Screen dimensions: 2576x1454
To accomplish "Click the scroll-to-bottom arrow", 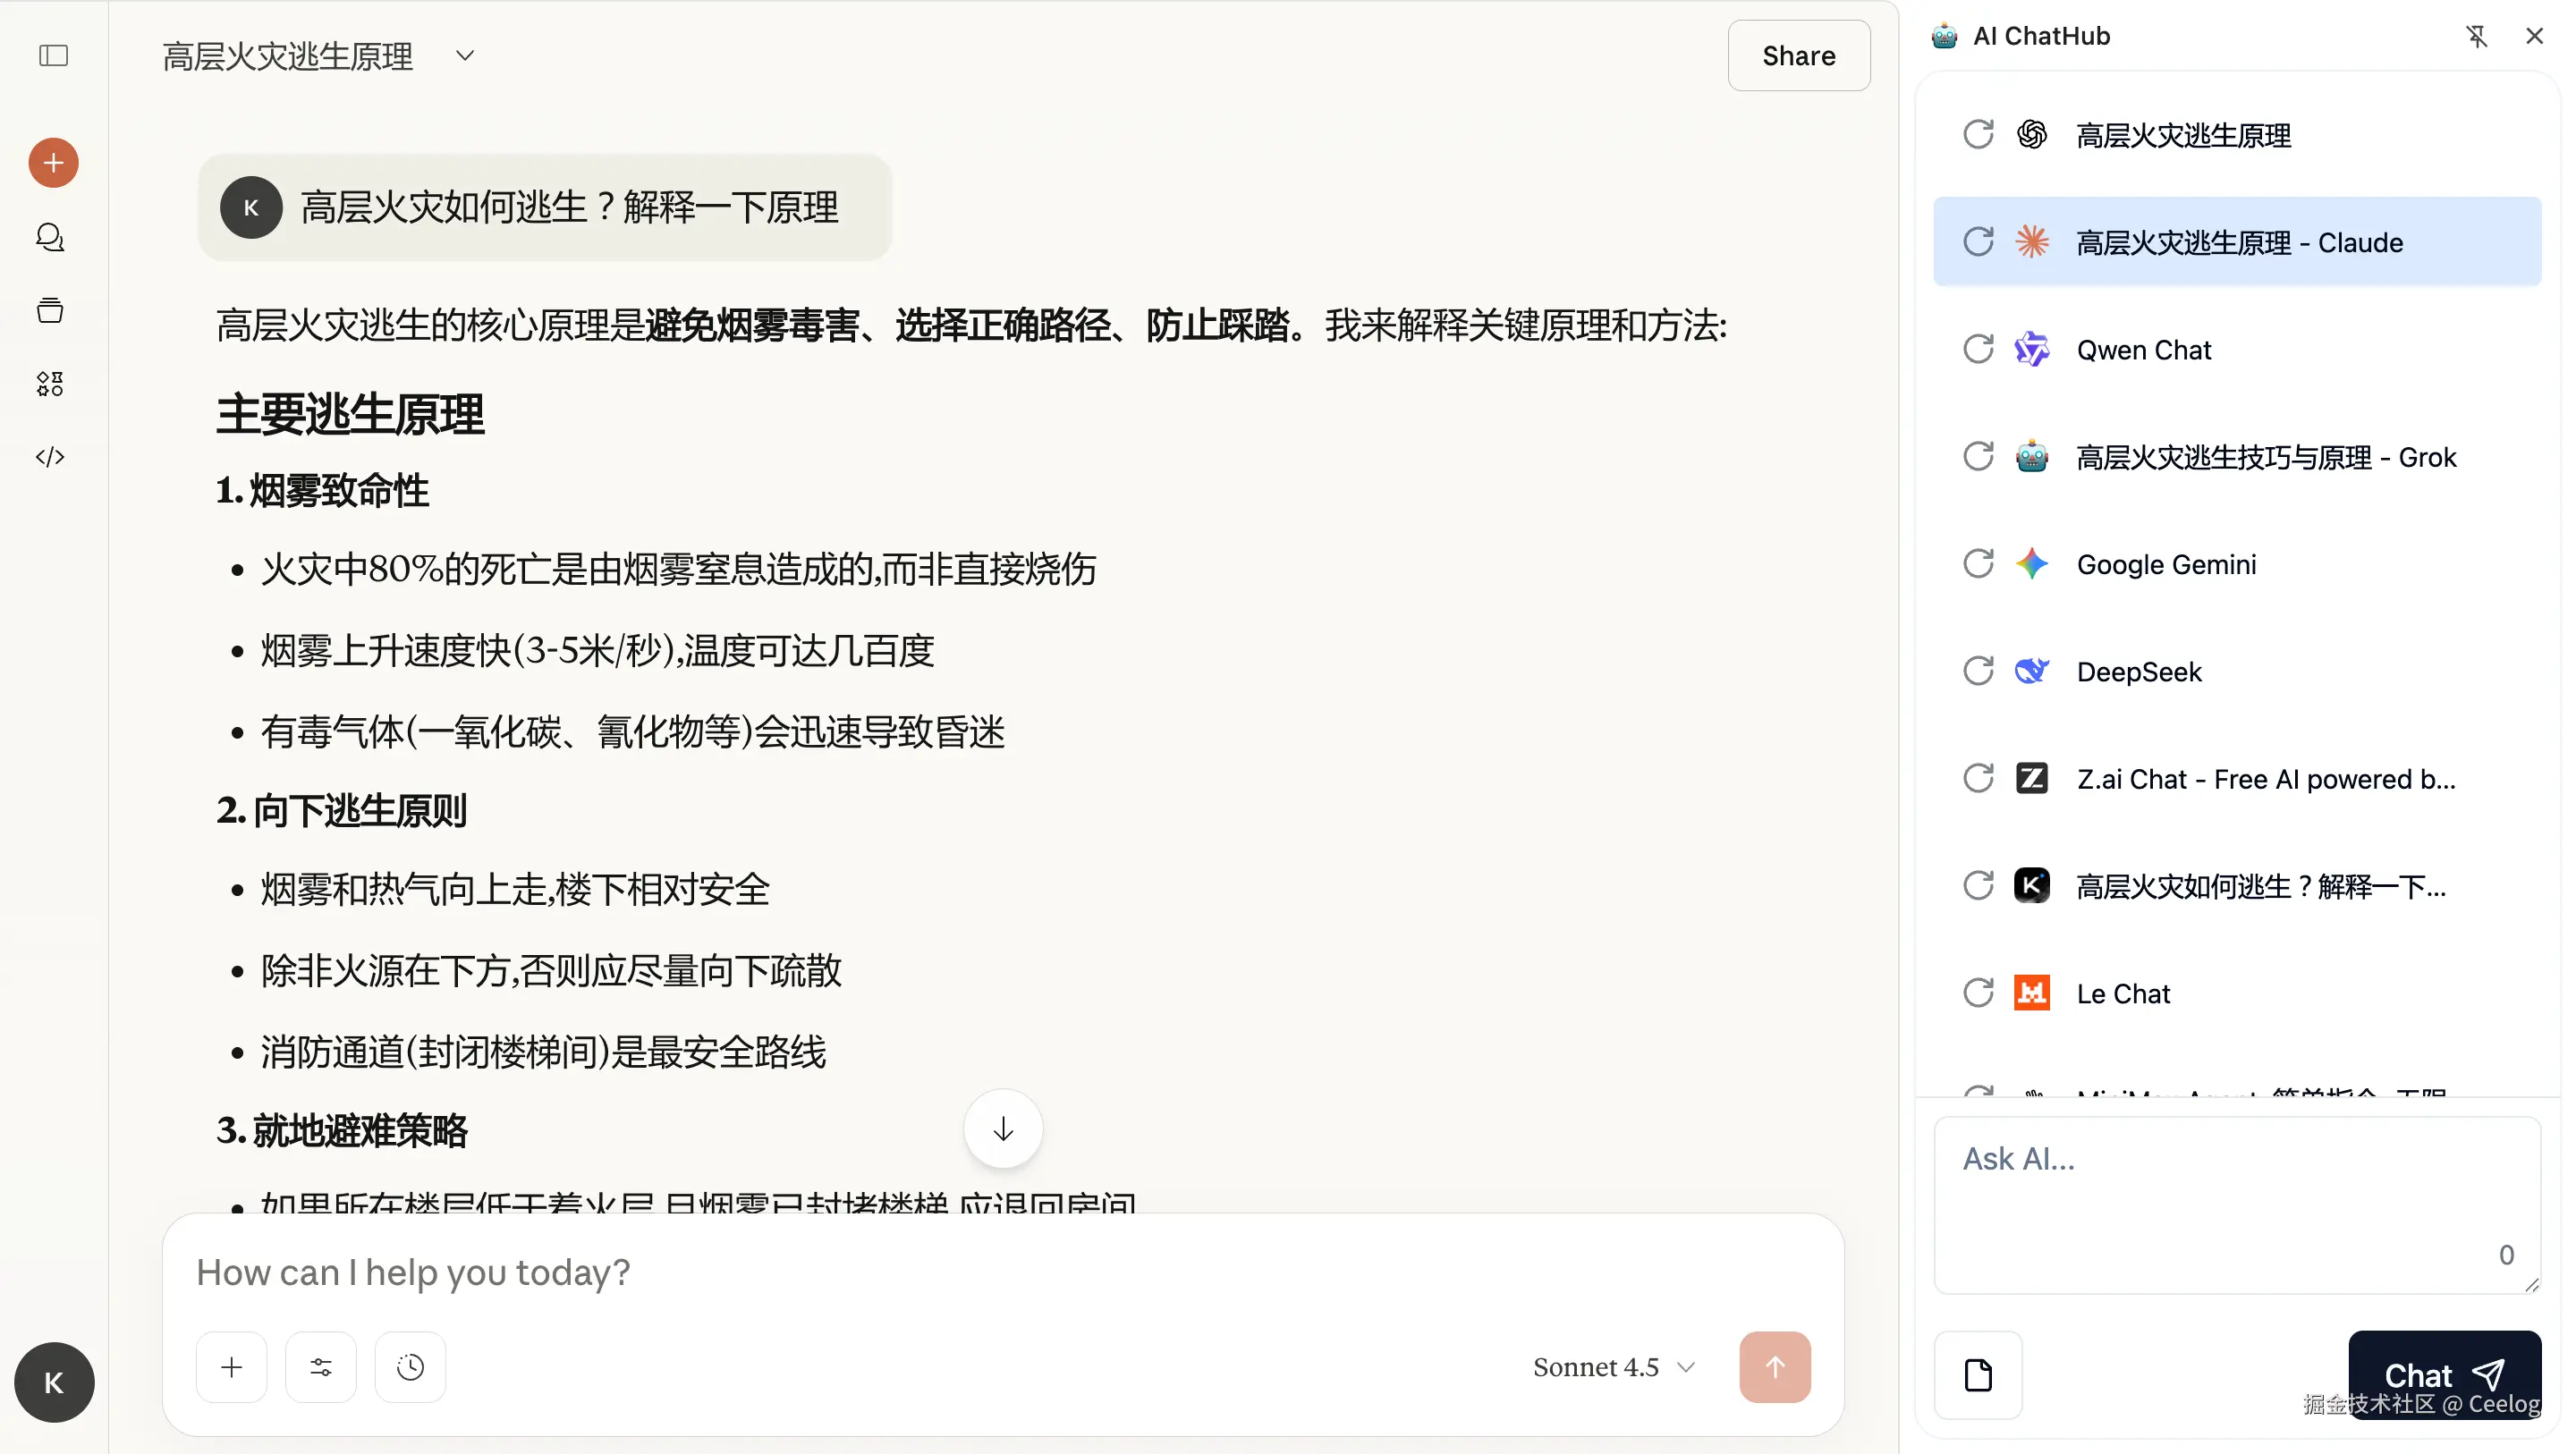I will tap(1003, 1128).
